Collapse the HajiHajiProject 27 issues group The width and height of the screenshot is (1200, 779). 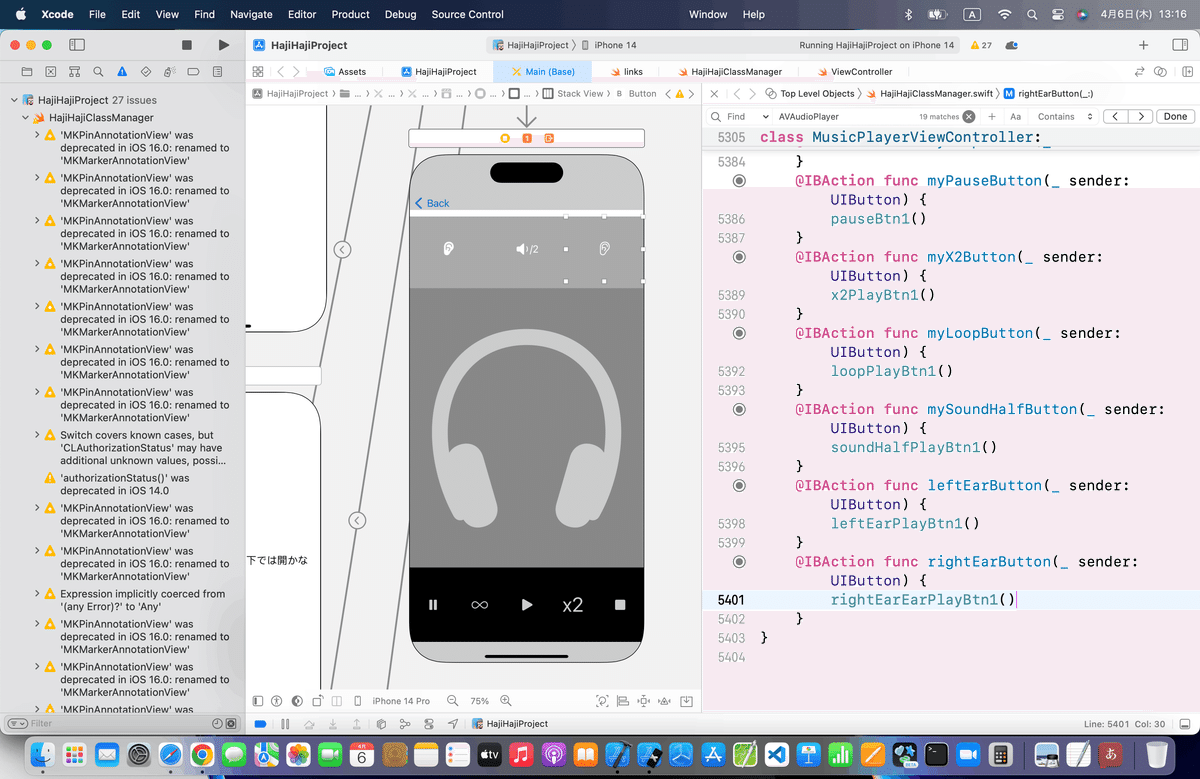tap(15, 100)
